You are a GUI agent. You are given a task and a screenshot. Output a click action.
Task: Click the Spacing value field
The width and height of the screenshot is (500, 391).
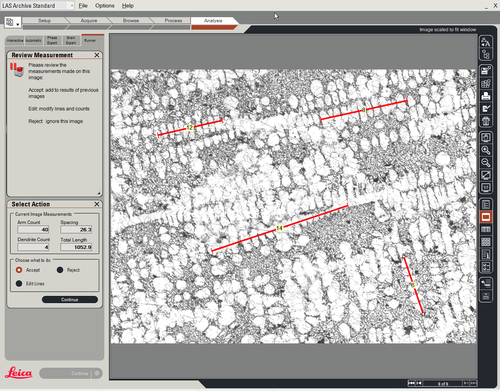(x=76, y=229)
